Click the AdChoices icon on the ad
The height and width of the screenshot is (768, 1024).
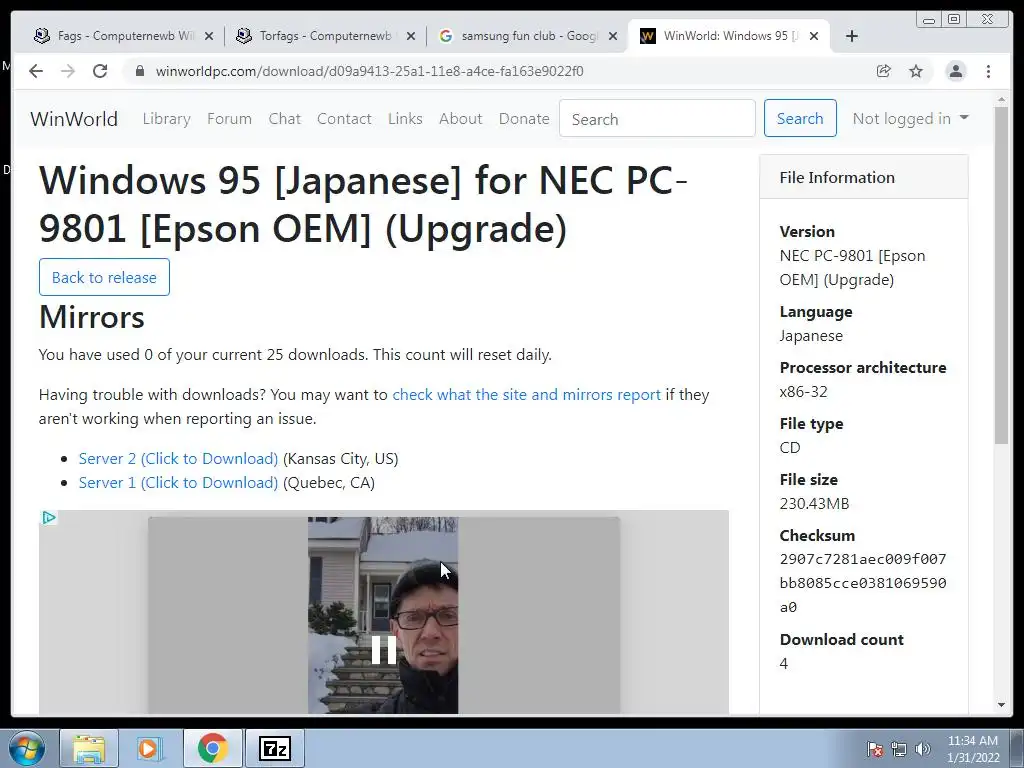click(x=49, y=518)
